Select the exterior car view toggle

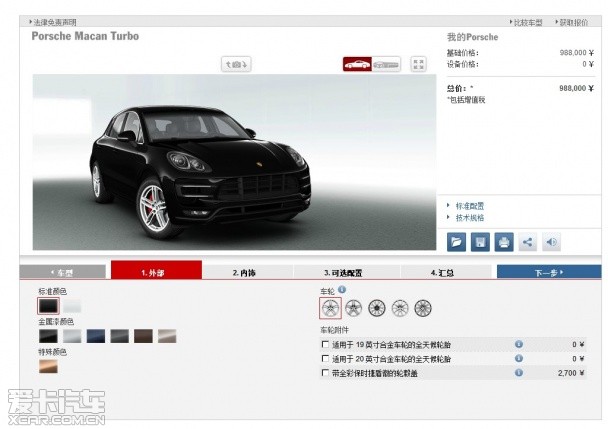pyautogui.click(x=357, y=64)
